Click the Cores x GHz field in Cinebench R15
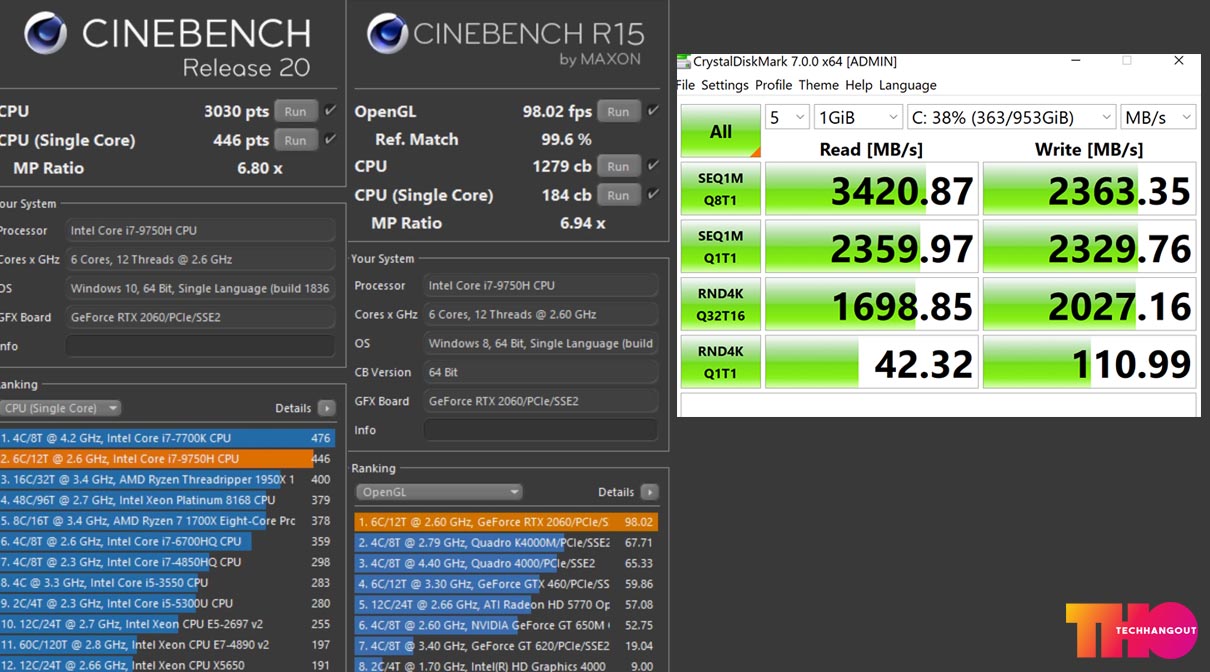This screenshot has width=1210, height=672. coord(541,314)
